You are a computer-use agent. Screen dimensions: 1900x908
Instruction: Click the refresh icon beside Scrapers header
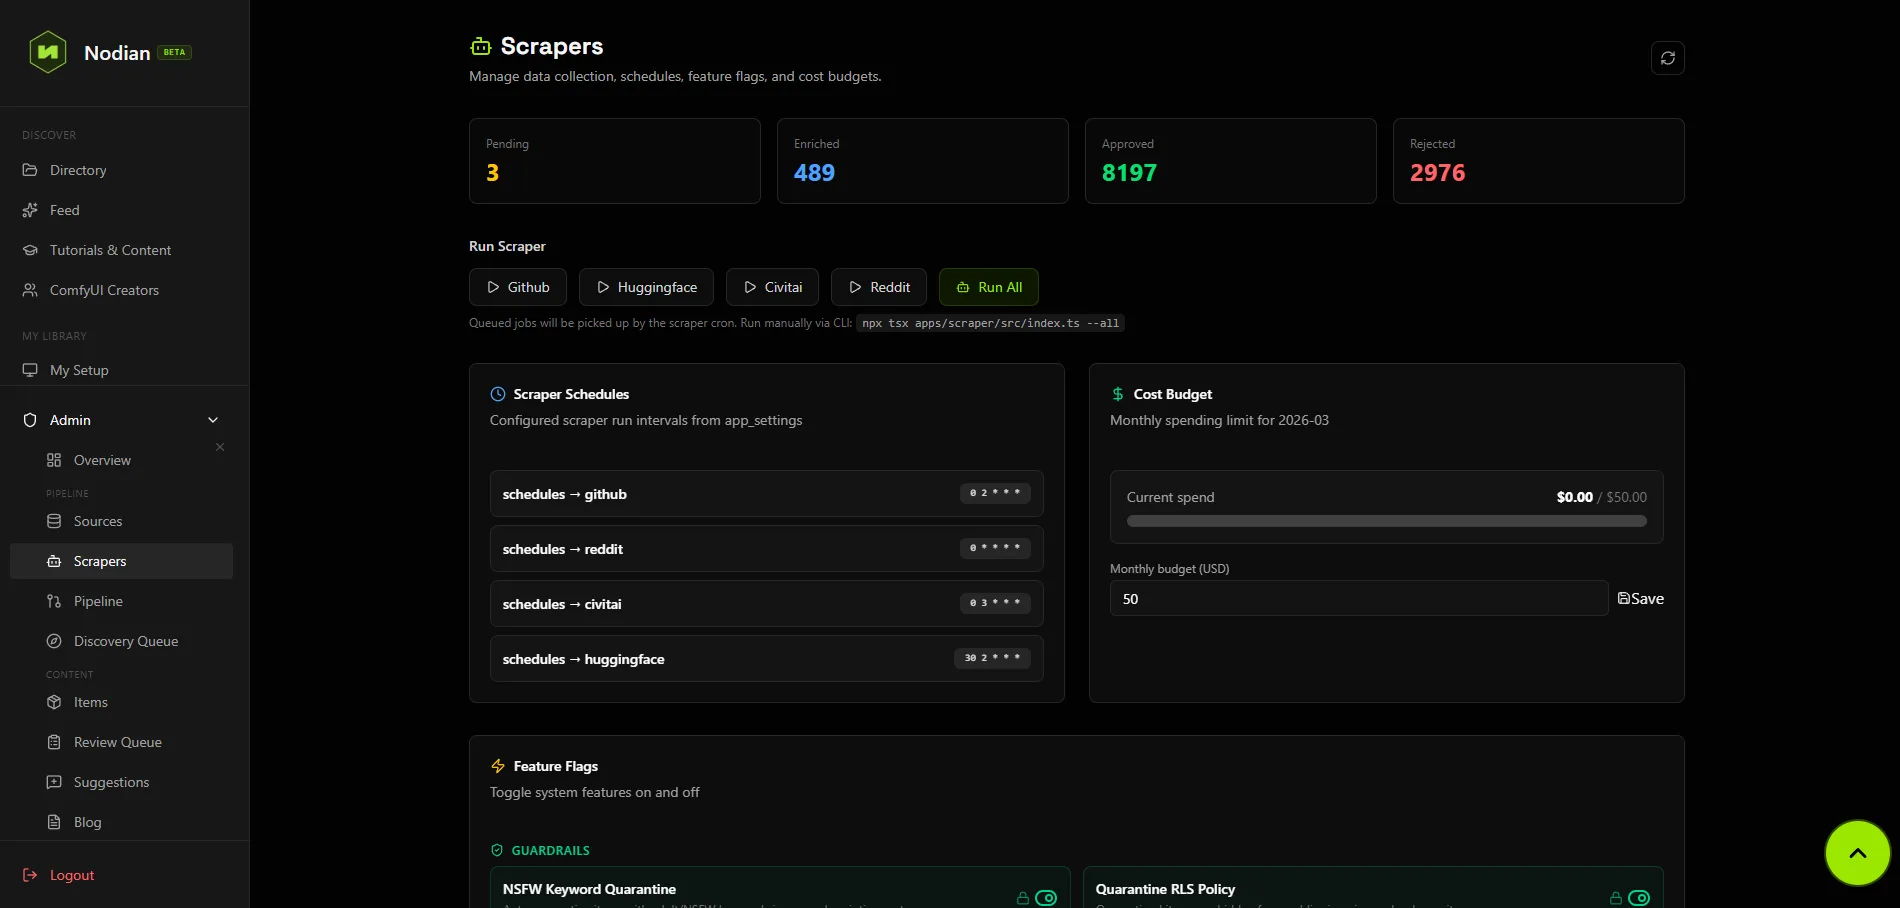pyautogui.click(x=1667, y=58)
